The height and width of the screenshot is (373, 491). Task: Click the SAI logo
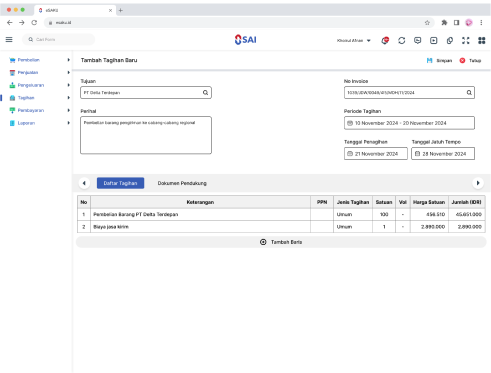[x=246, y=40]
